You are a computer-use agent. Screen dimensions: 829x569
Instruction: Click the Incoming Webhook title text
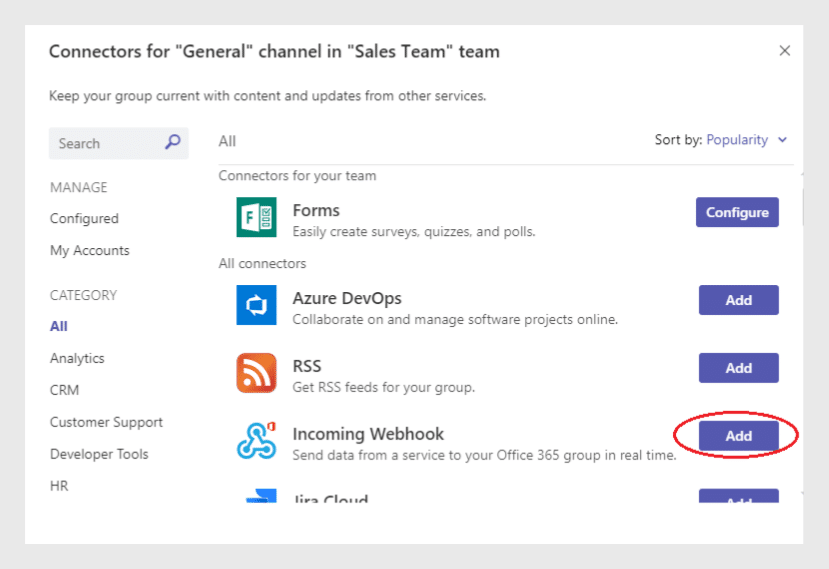pos(368,434)
